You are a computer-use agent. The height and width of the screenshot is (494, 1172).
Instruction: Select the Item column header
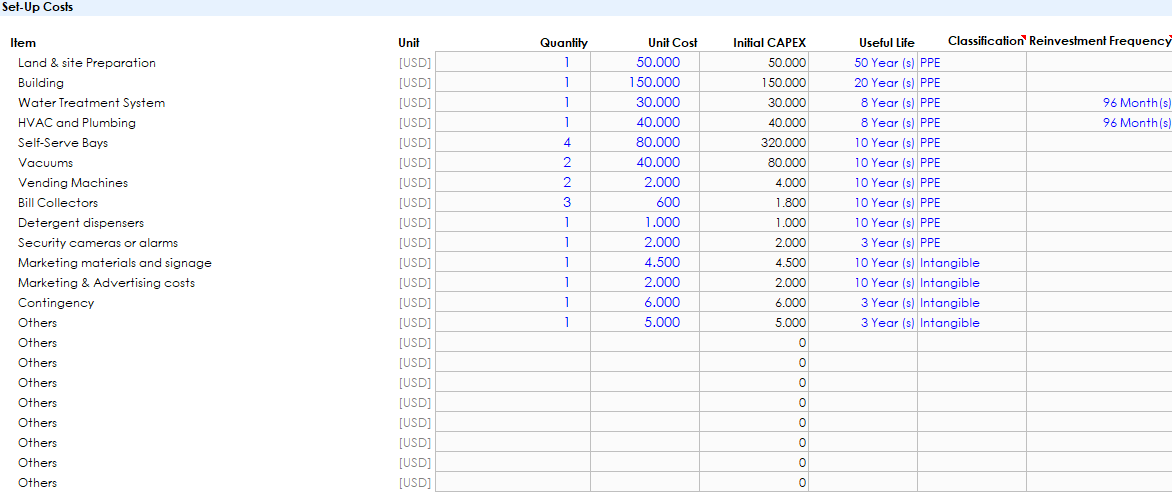[x=23, y=43]
